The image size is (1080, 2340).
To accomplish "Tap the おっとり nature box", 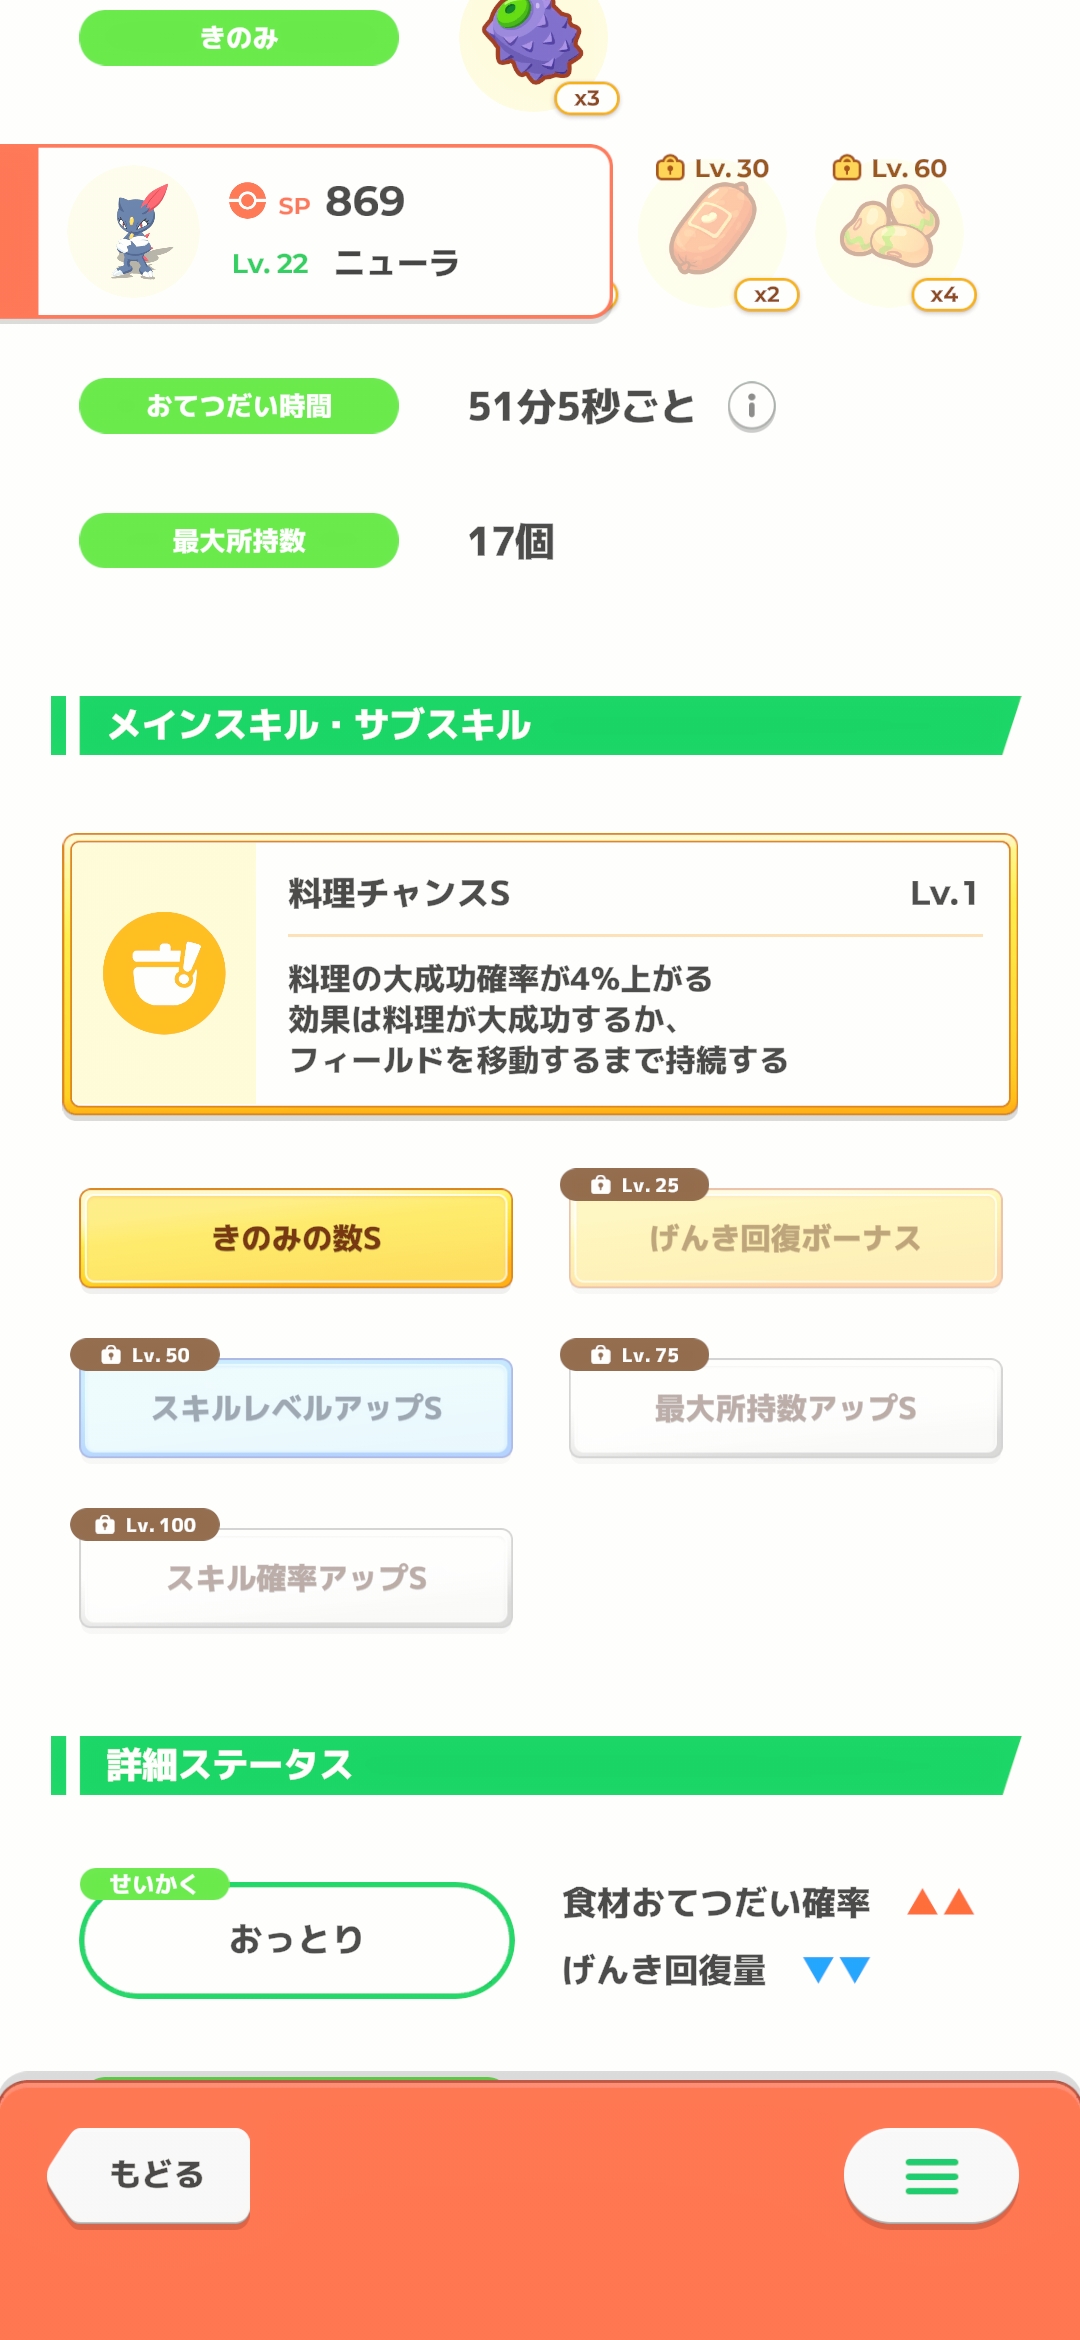I will (296, 1940).
